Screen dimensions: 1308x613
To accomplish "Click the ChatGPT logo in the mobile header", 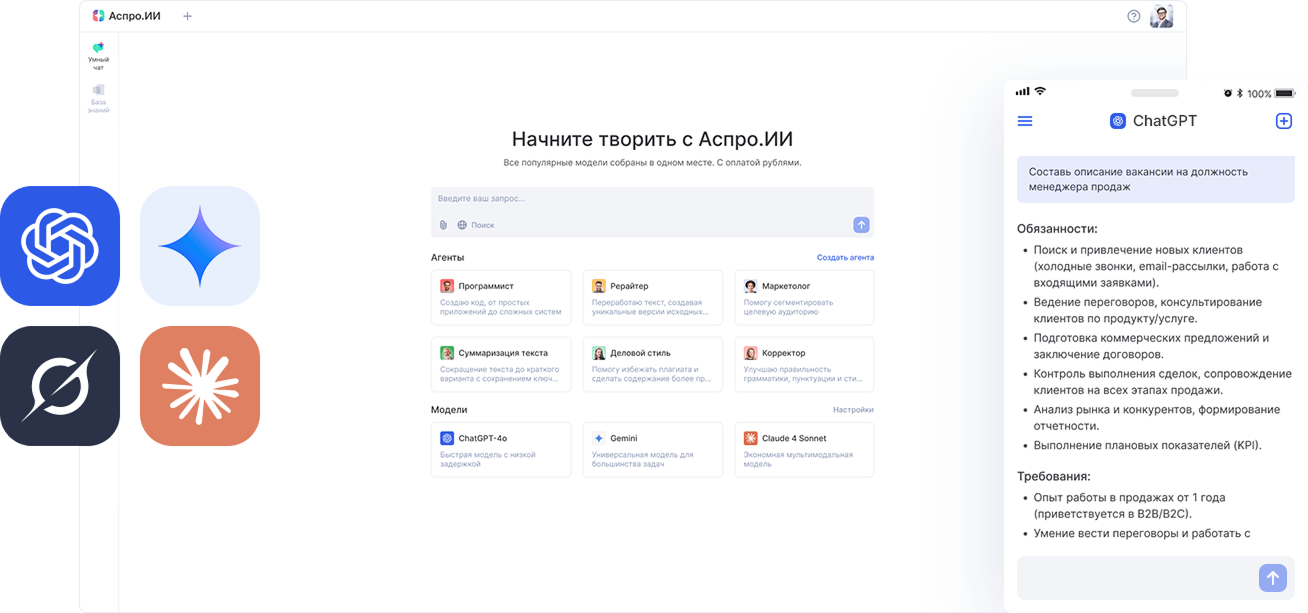I will tap(1118, 121).
